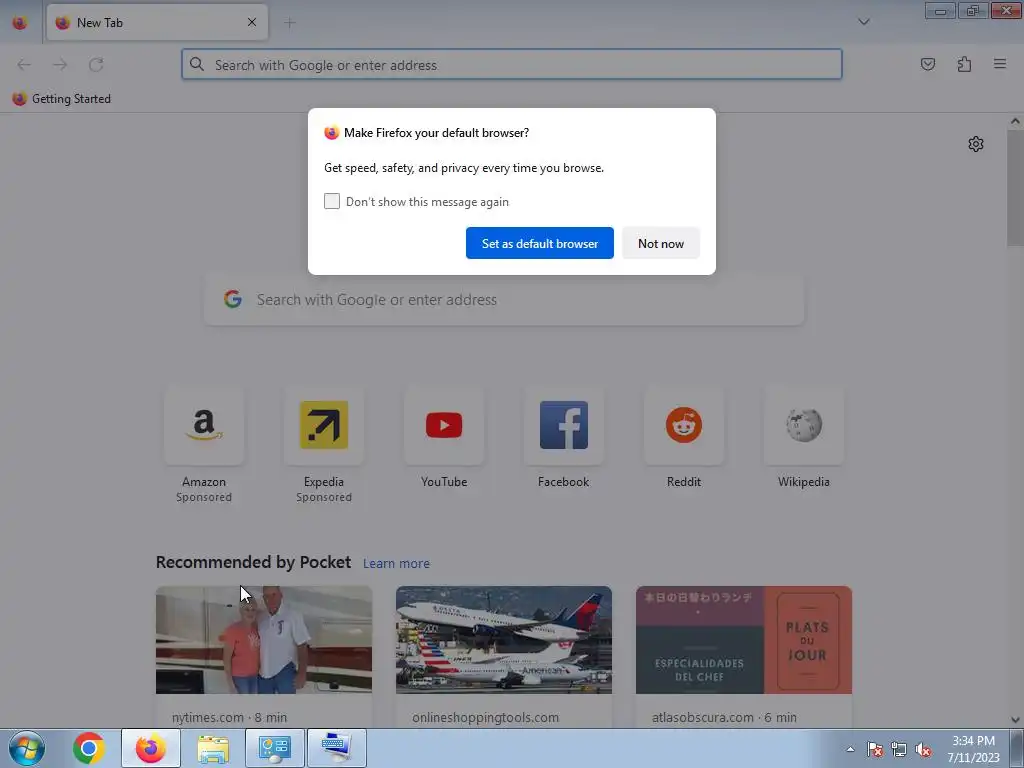The height and width of the screenshot is (768, 1024).
Task: Expand the list all tabs chevron
Action: [863, 22]
